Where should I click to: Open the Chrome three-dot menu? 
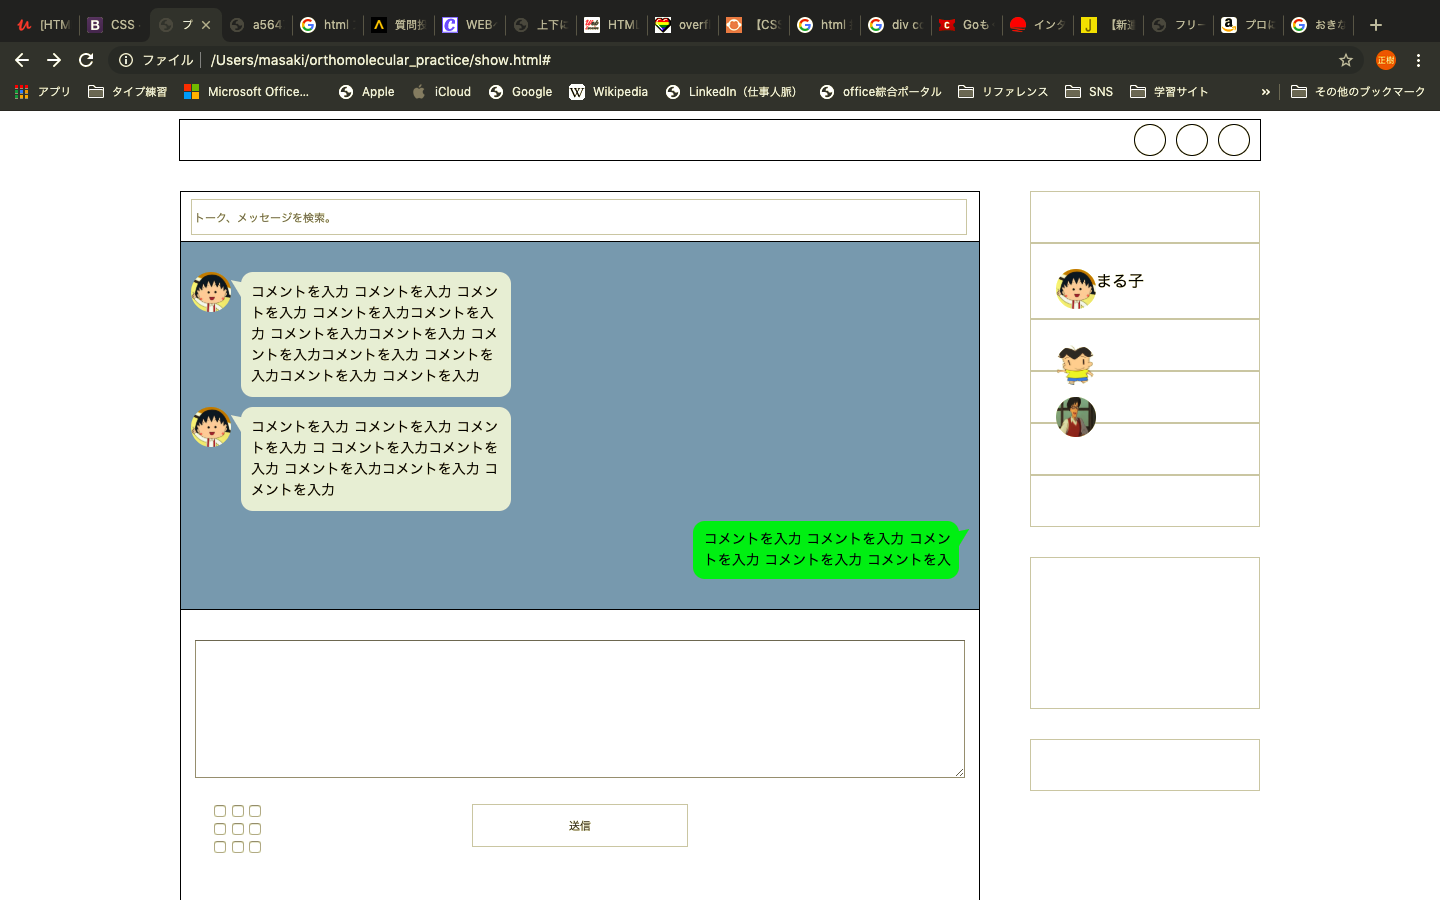click(1418, 60)
